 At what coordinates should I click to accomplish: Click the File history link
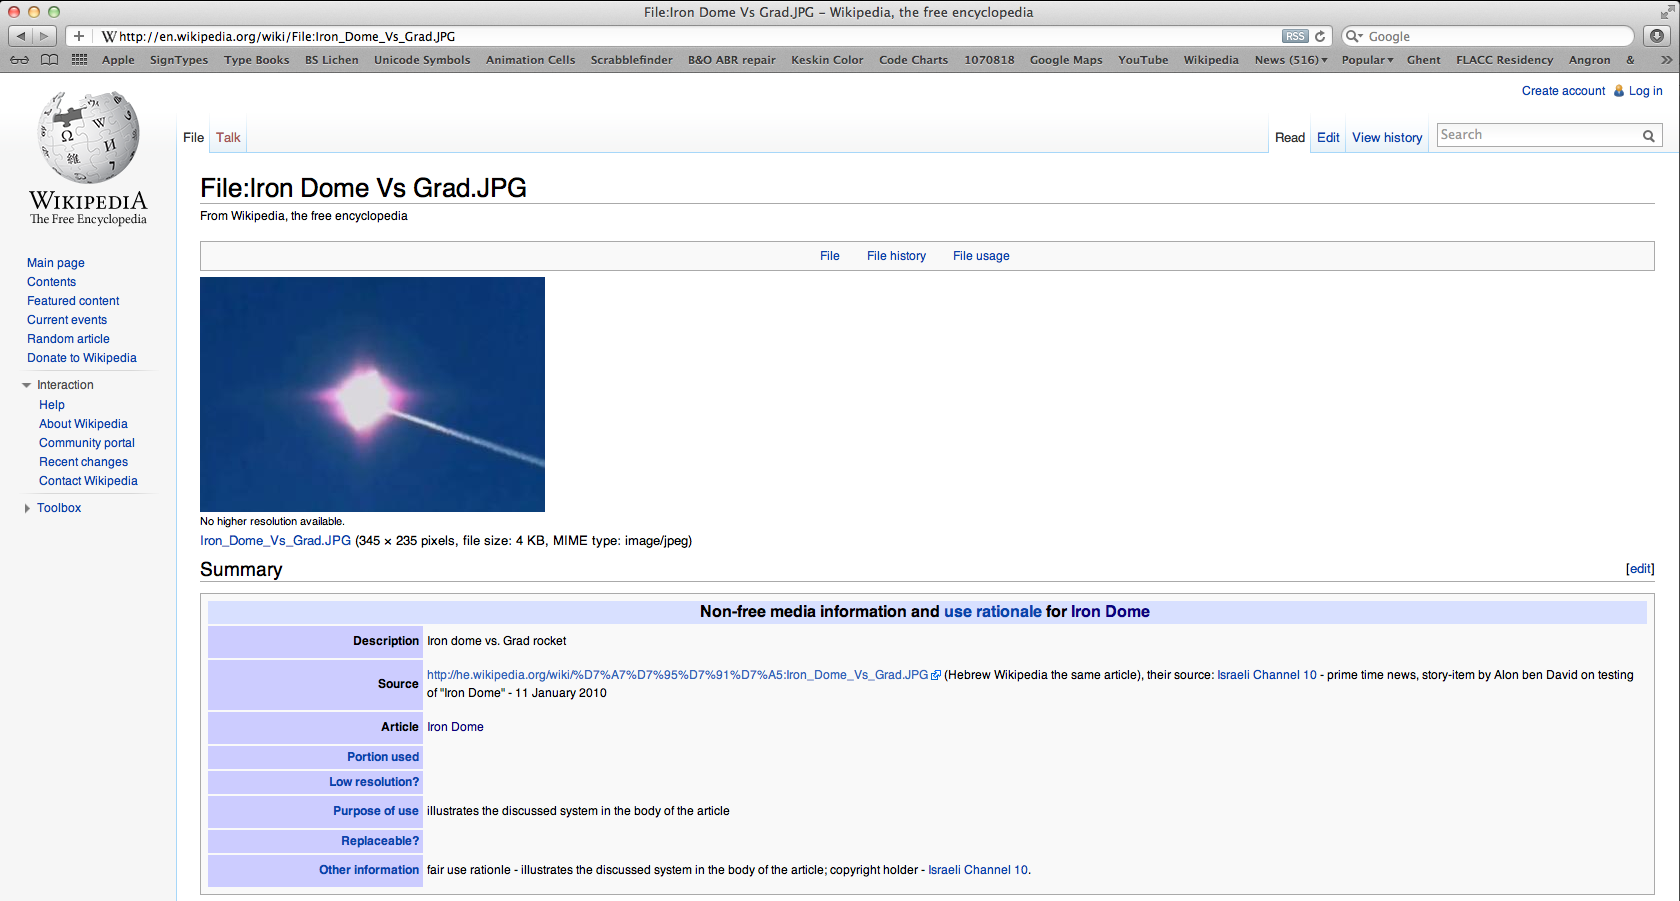point(896,256)
